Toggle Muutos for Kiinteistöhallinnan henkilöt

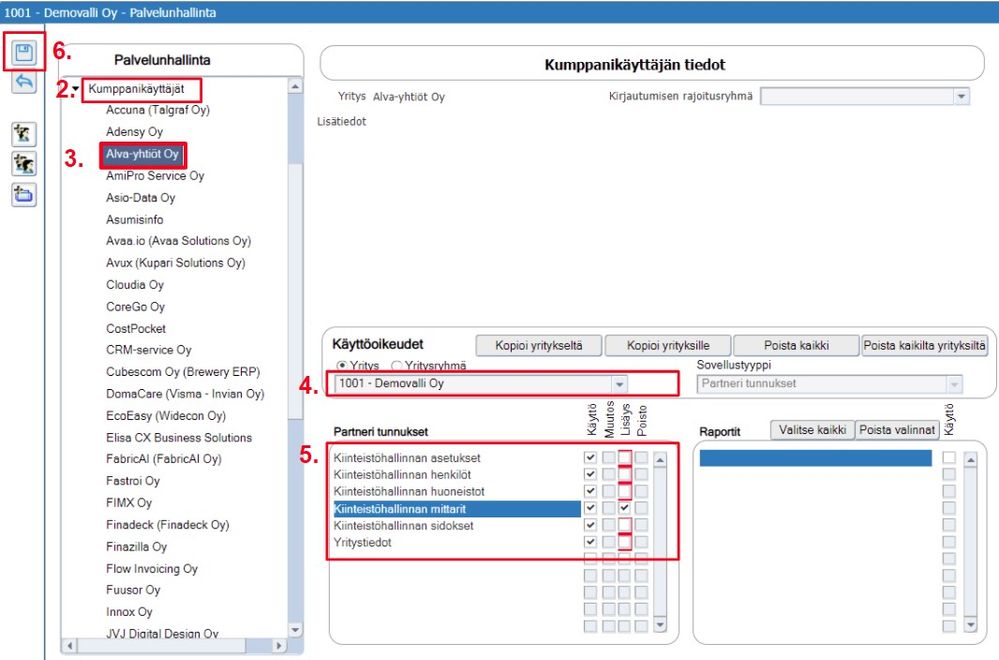click(608, 474)
